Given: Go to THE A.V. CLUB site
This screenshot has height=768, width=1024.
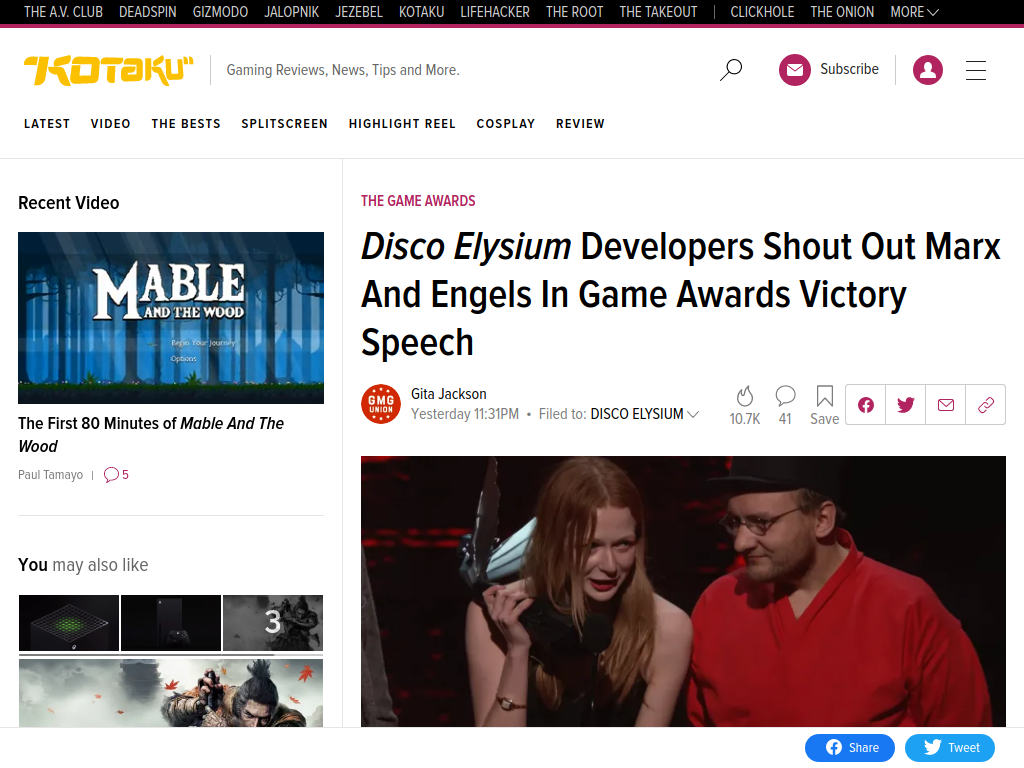Looking at the screenshot, I should click(x=63, y=12).
